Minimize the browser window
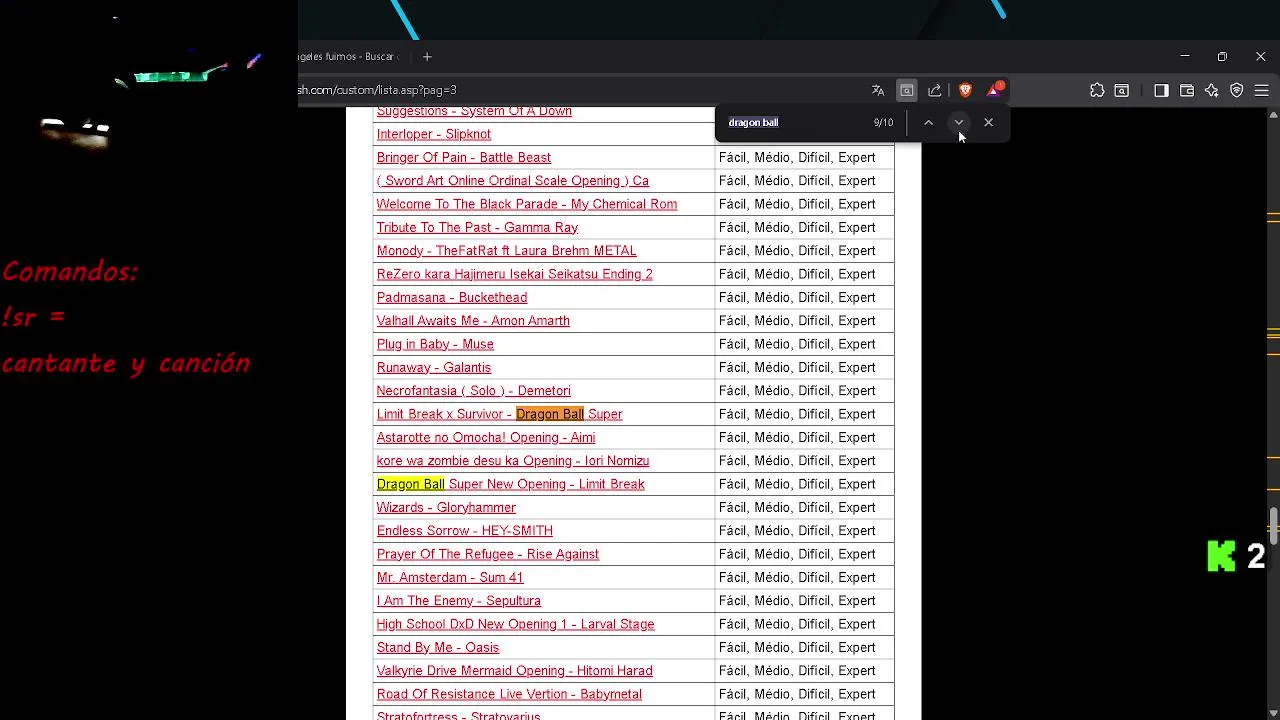 tap(1185, 57)
